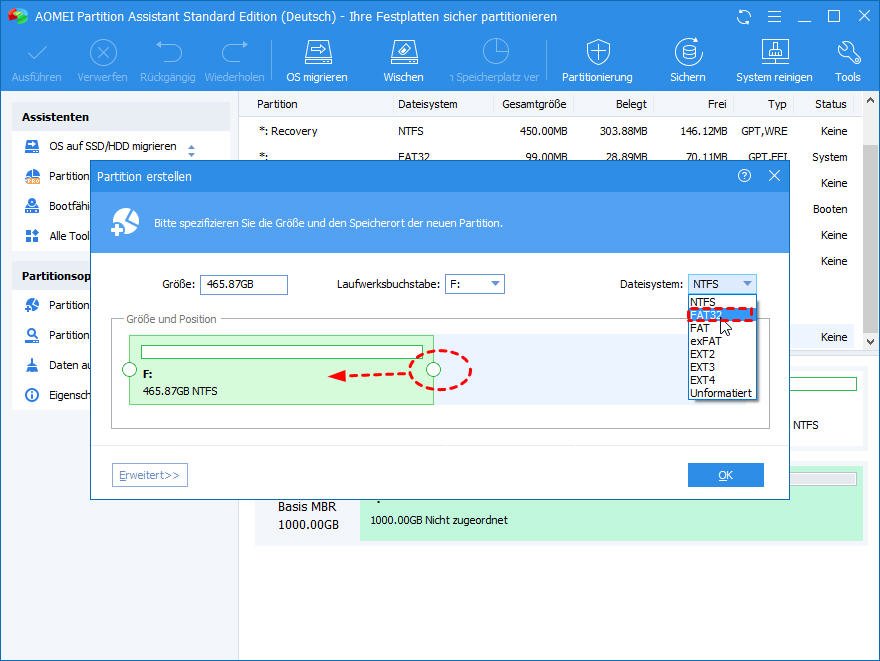Click the OK button in the dialog
The width and height of the screenshot is (880, 661).
tap(726, 475)
